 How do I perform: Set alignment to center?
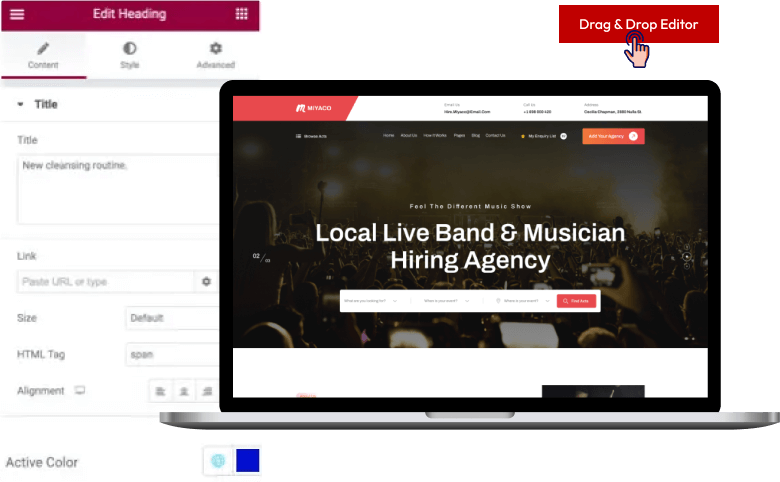[184, 391]
